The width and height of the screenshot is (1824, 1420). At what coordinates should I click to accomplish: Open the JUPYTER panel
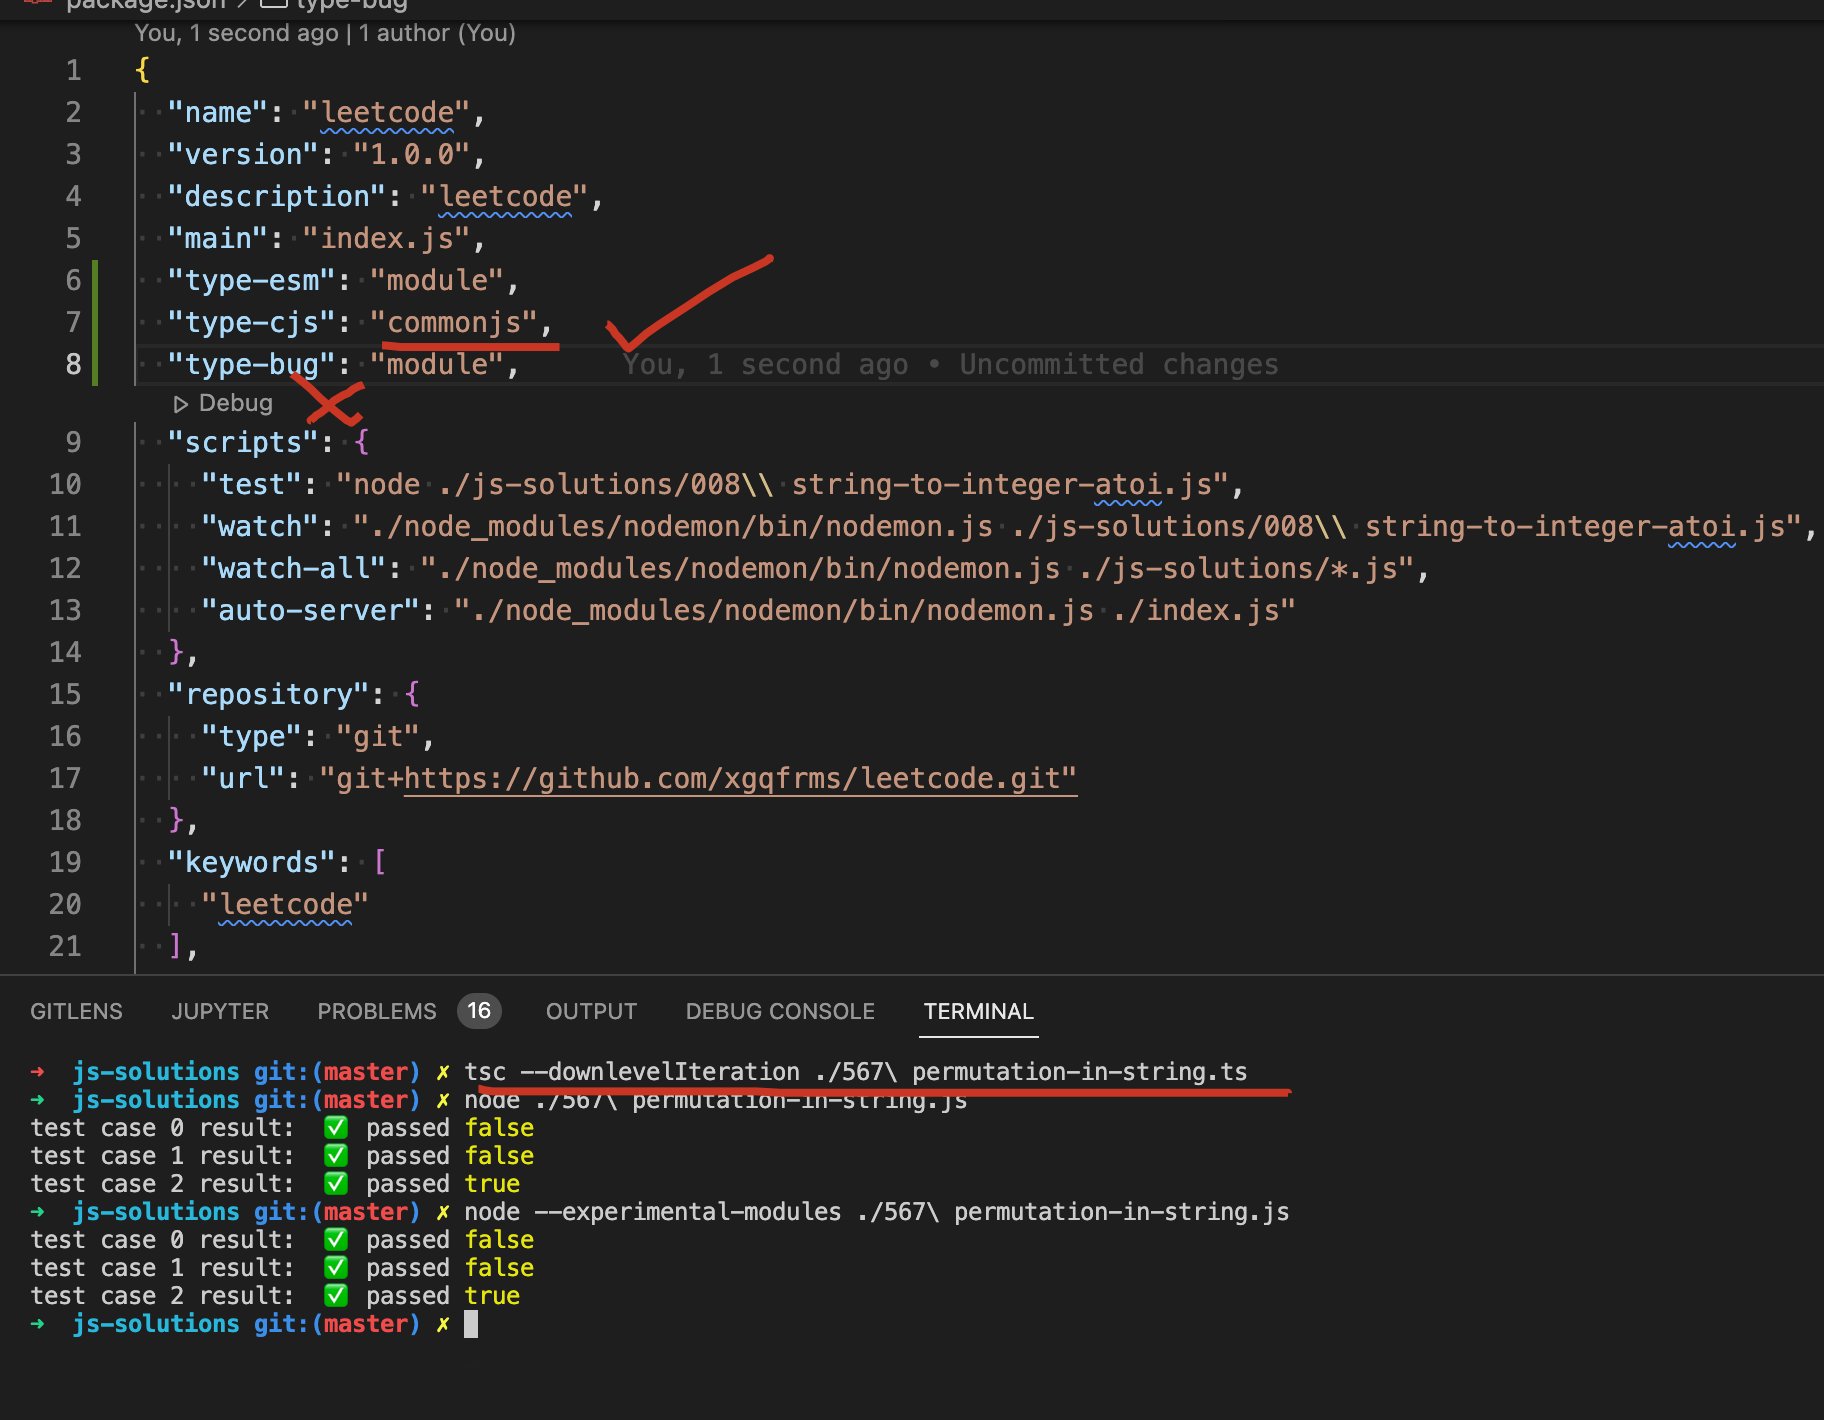coord(219,1011)
